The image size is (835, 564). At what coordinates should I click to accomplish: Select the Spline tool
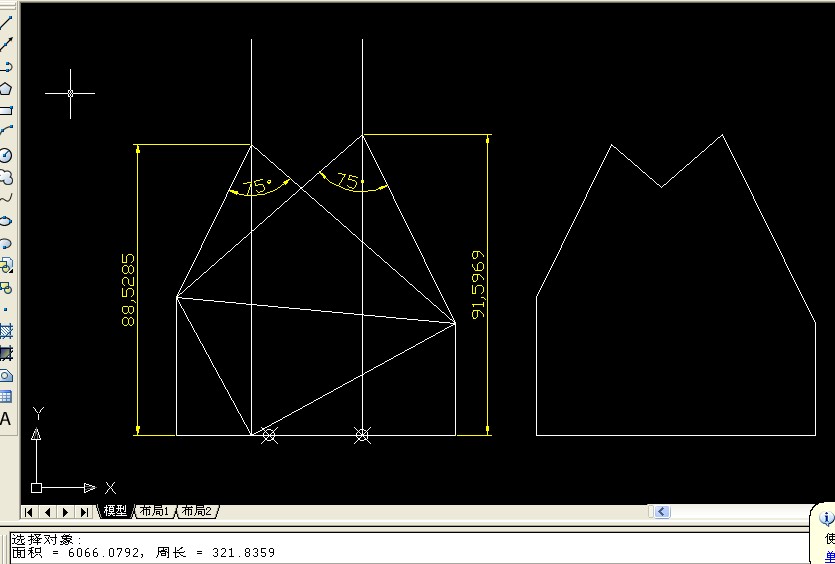click(6, 199)
